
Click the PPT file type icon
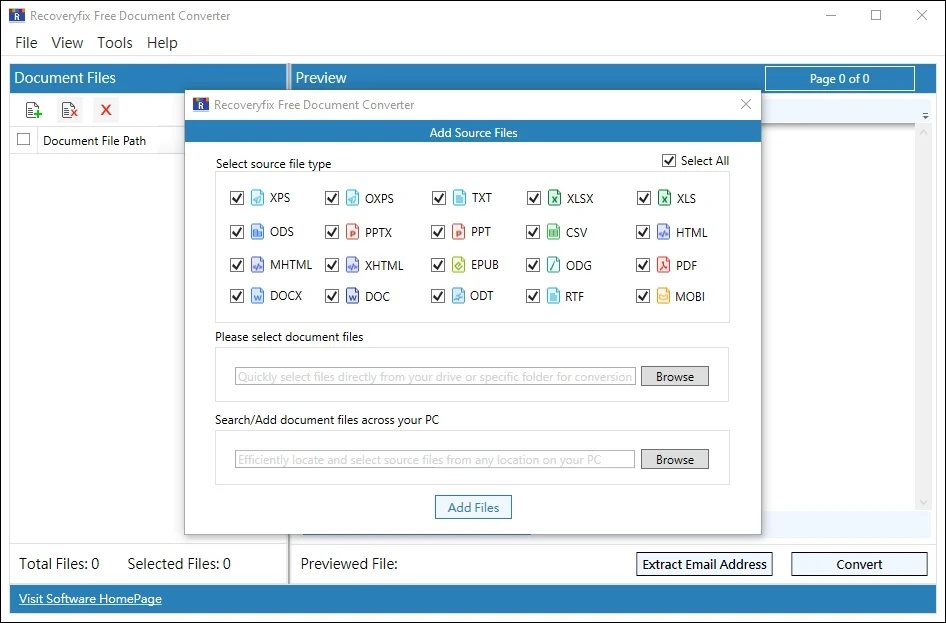459,232
